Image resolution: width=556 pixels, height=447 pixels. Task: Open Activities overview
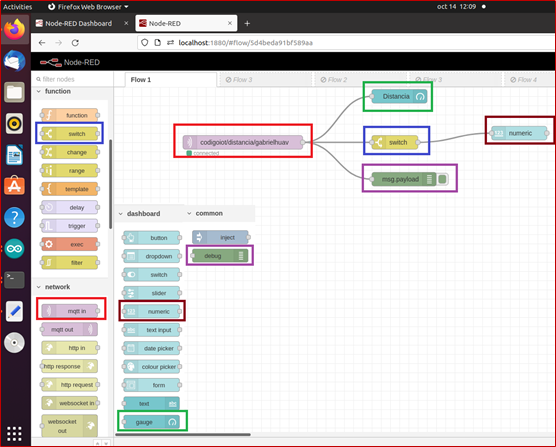point(18,7)
